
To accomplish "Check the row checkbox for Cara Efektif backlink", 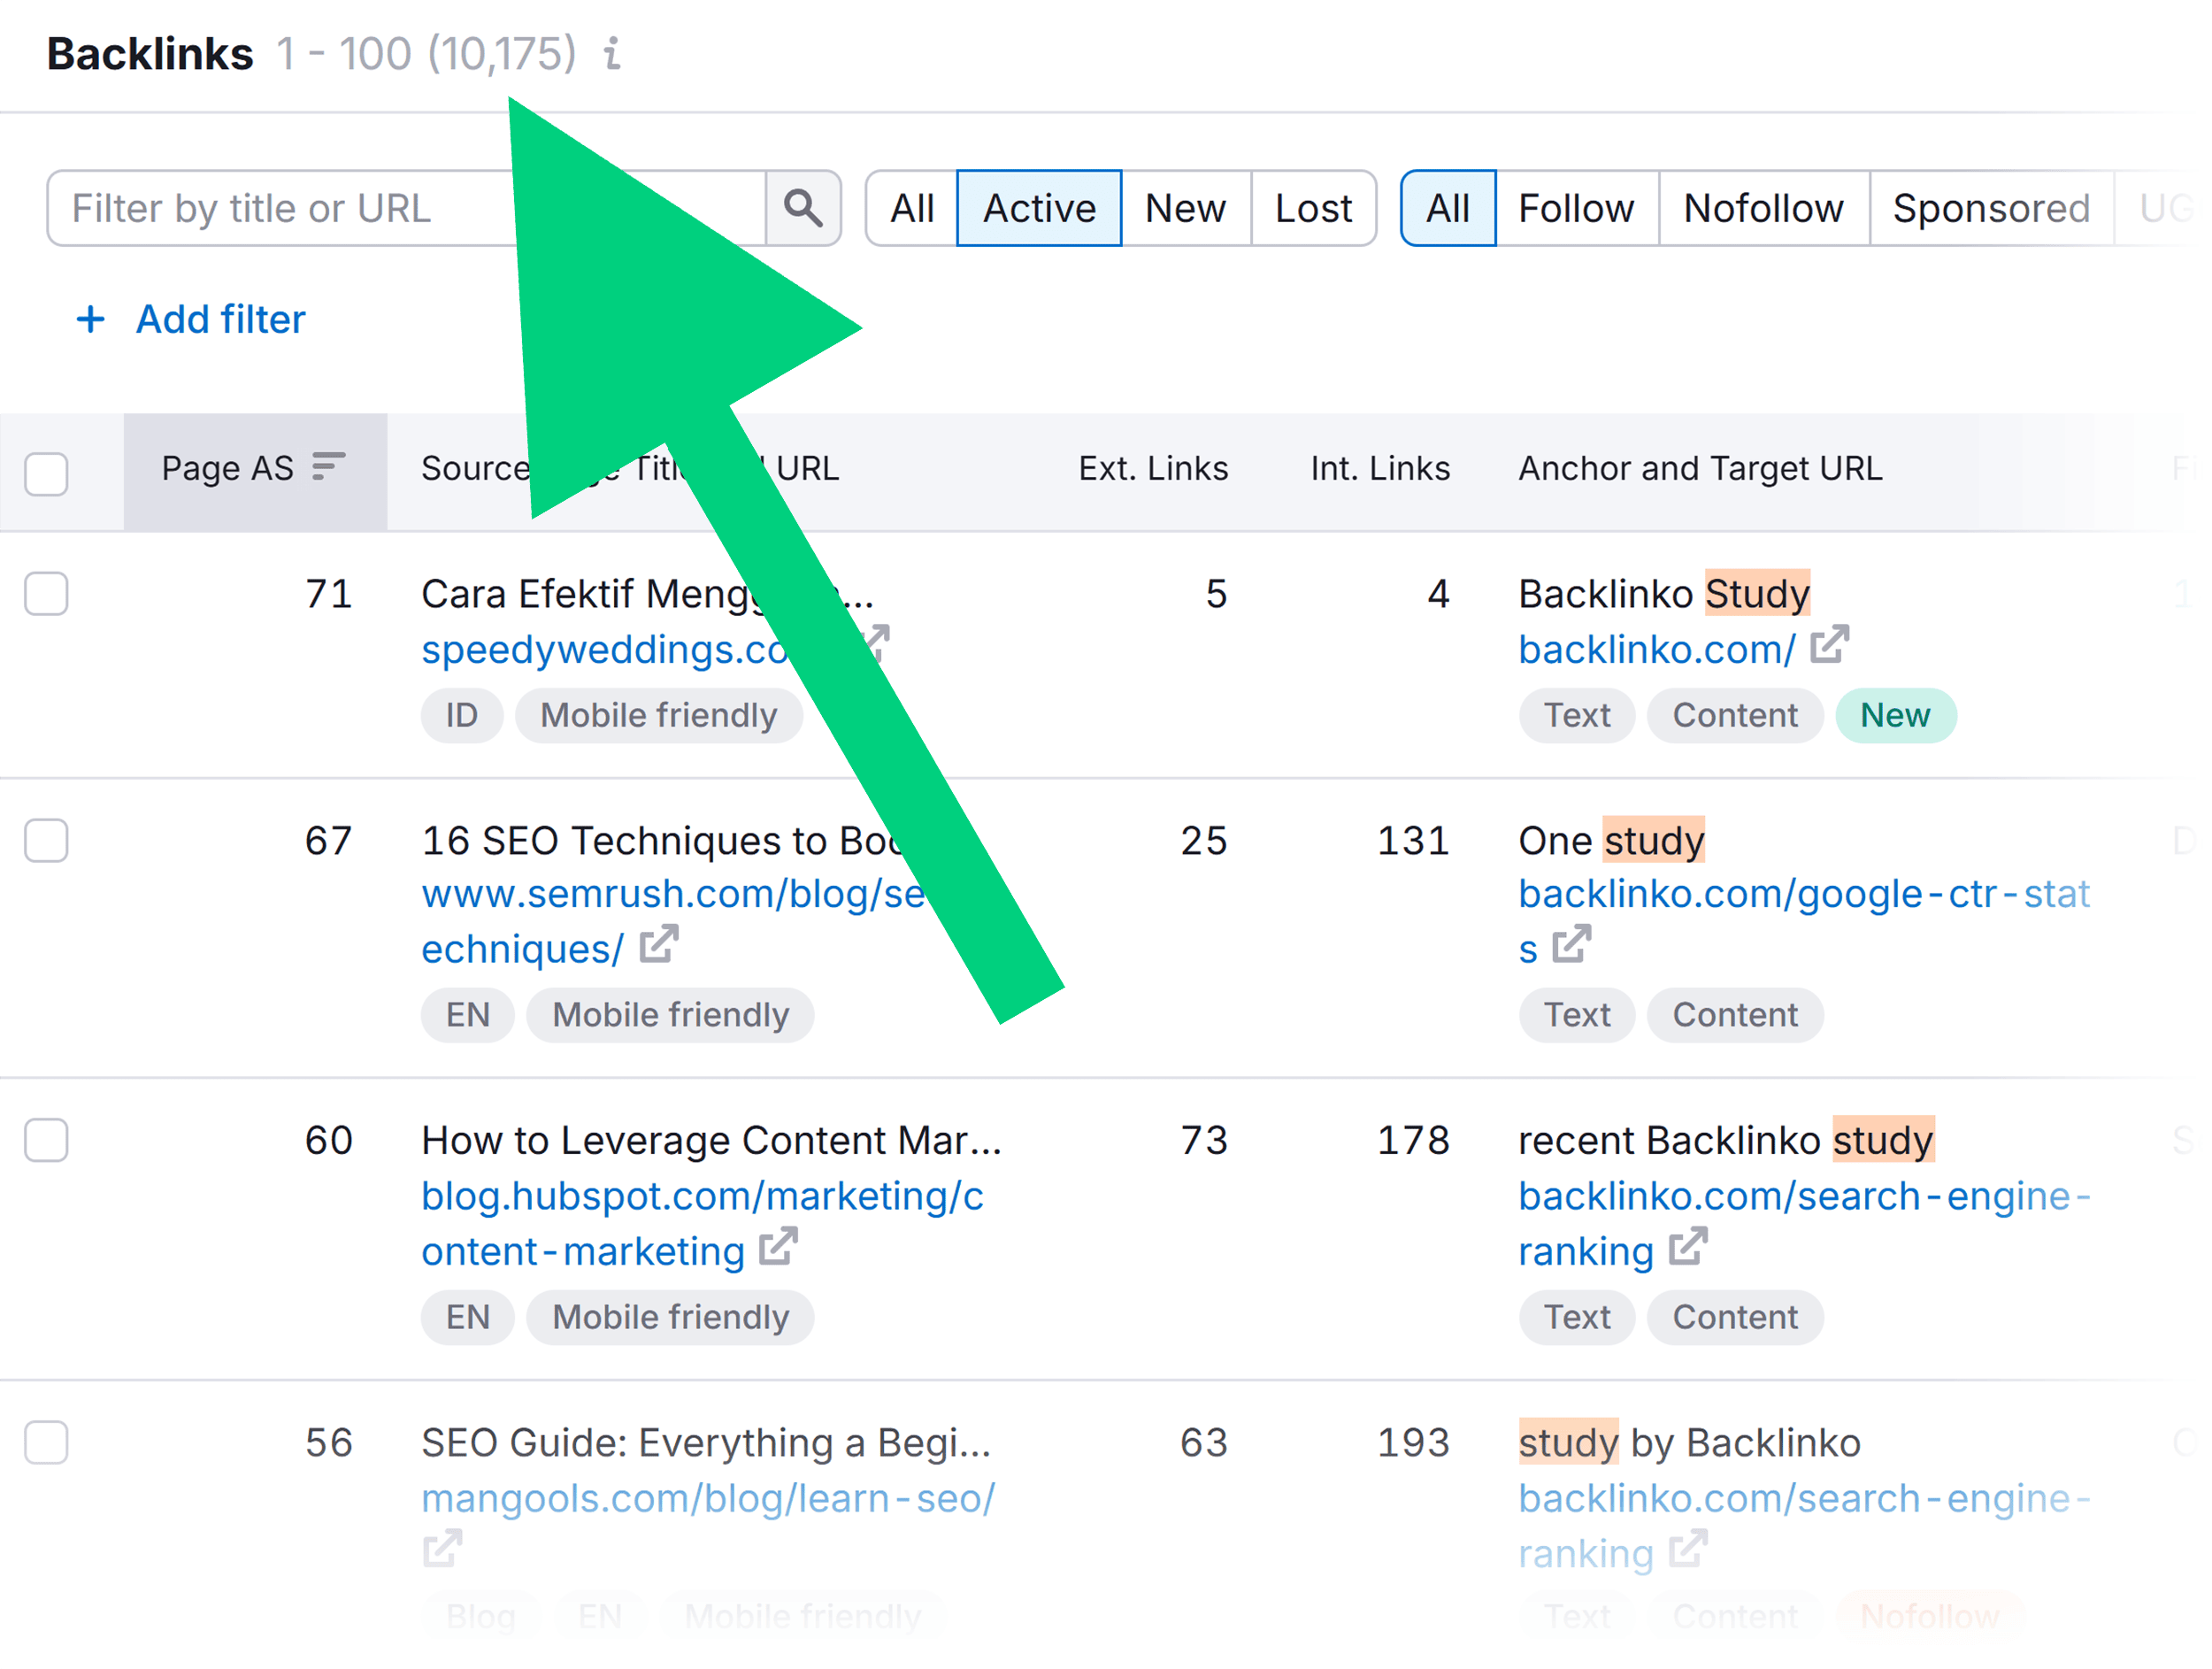I will [46, 593].
